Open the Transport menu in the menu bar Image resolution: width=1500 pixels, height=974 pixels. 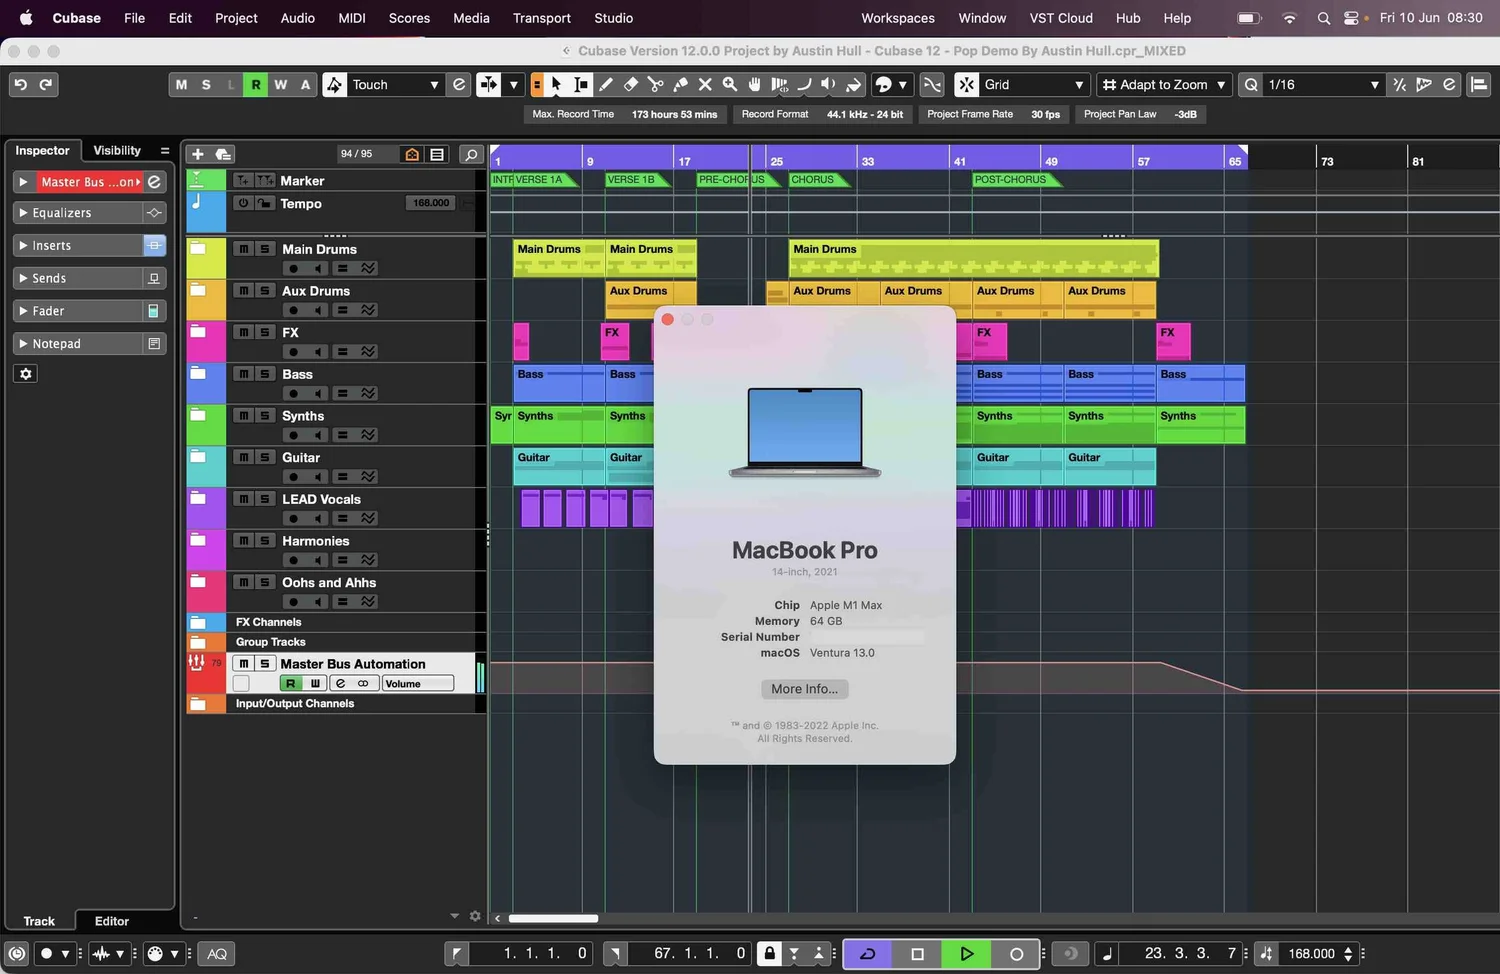pyautogui.click(x=541, y=18)
